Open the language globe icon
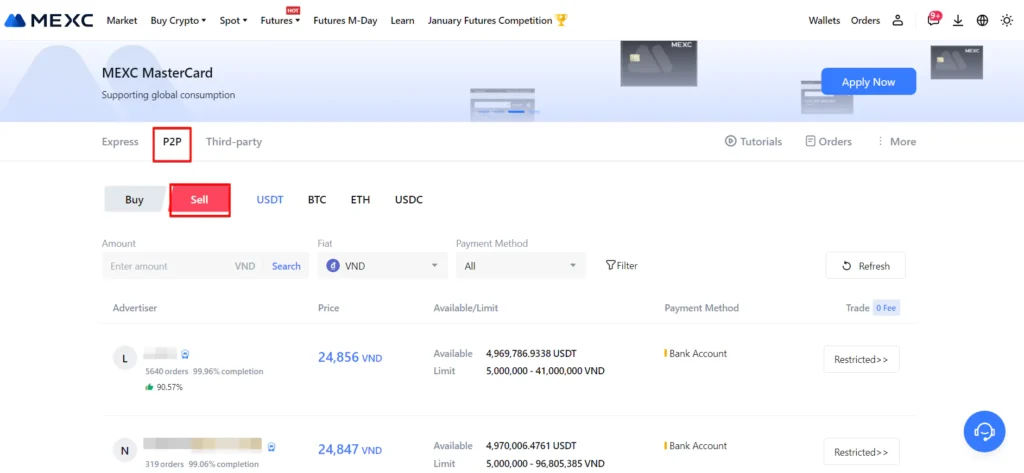Screen dimensions: 1024x473 pos(982,20)
